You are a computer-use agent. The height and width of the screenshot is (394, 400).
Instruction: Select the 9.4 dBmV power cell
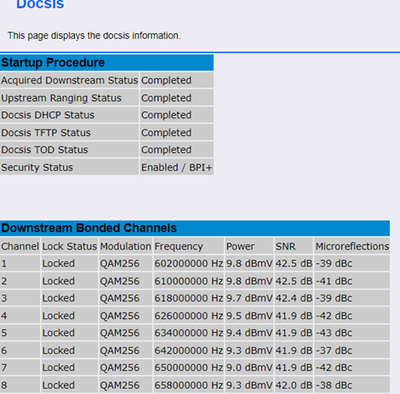coord(249,333)
